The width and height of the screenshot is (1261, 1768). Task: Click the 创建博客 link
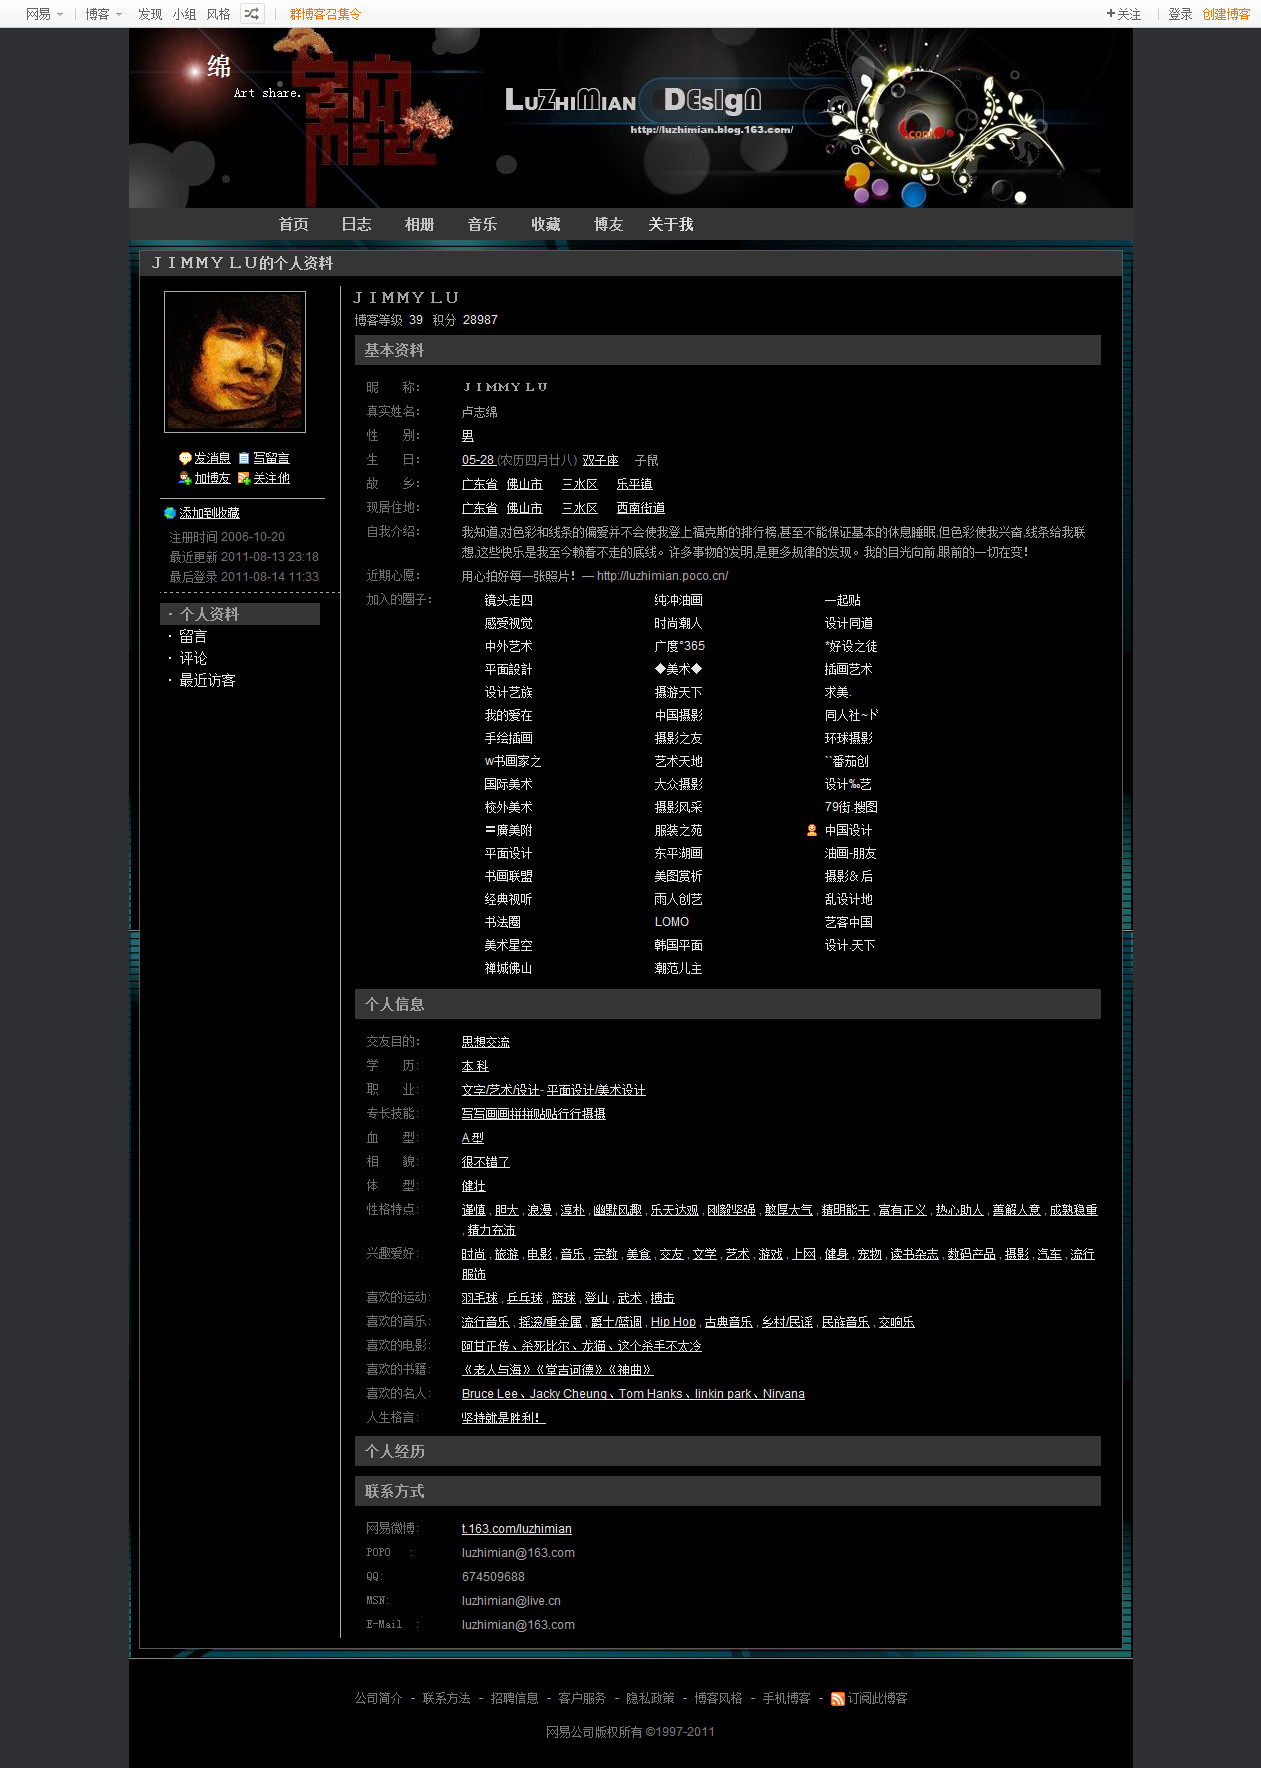click(1226, 14)
